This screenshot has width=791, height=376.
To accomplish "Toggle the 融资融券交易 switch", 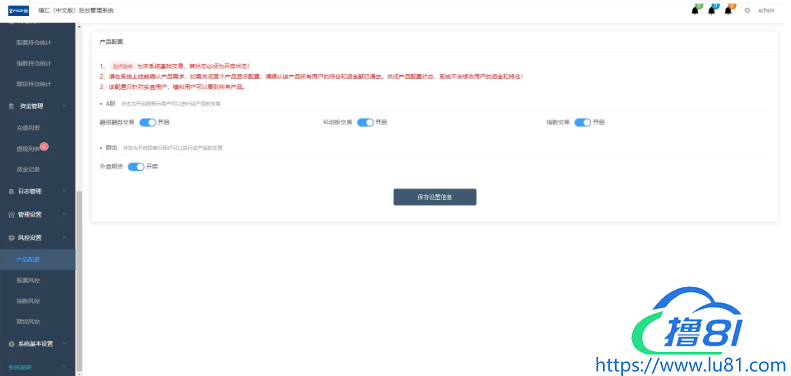I will [148, 123].
